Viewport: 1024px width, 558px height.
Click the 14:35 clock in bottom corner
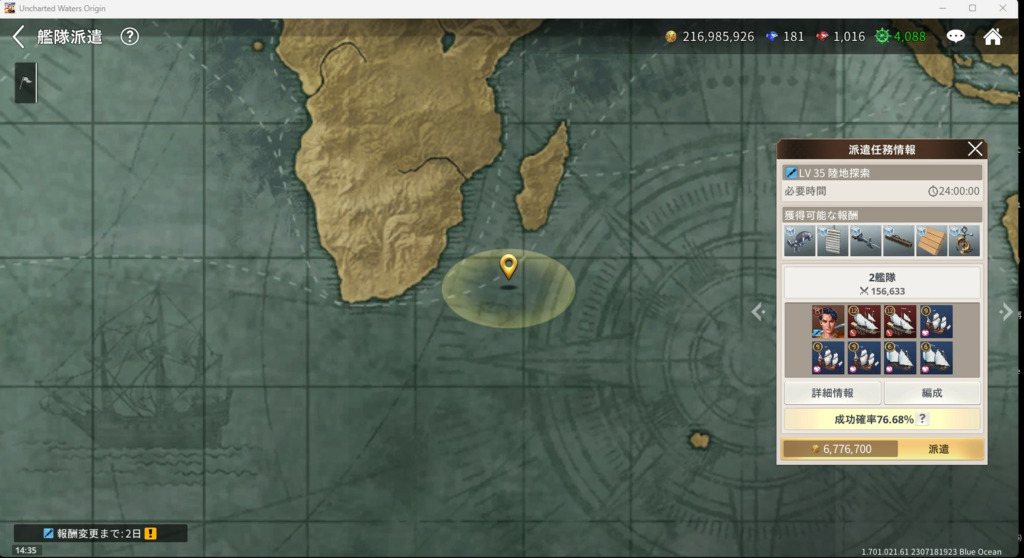pos(25,550)
